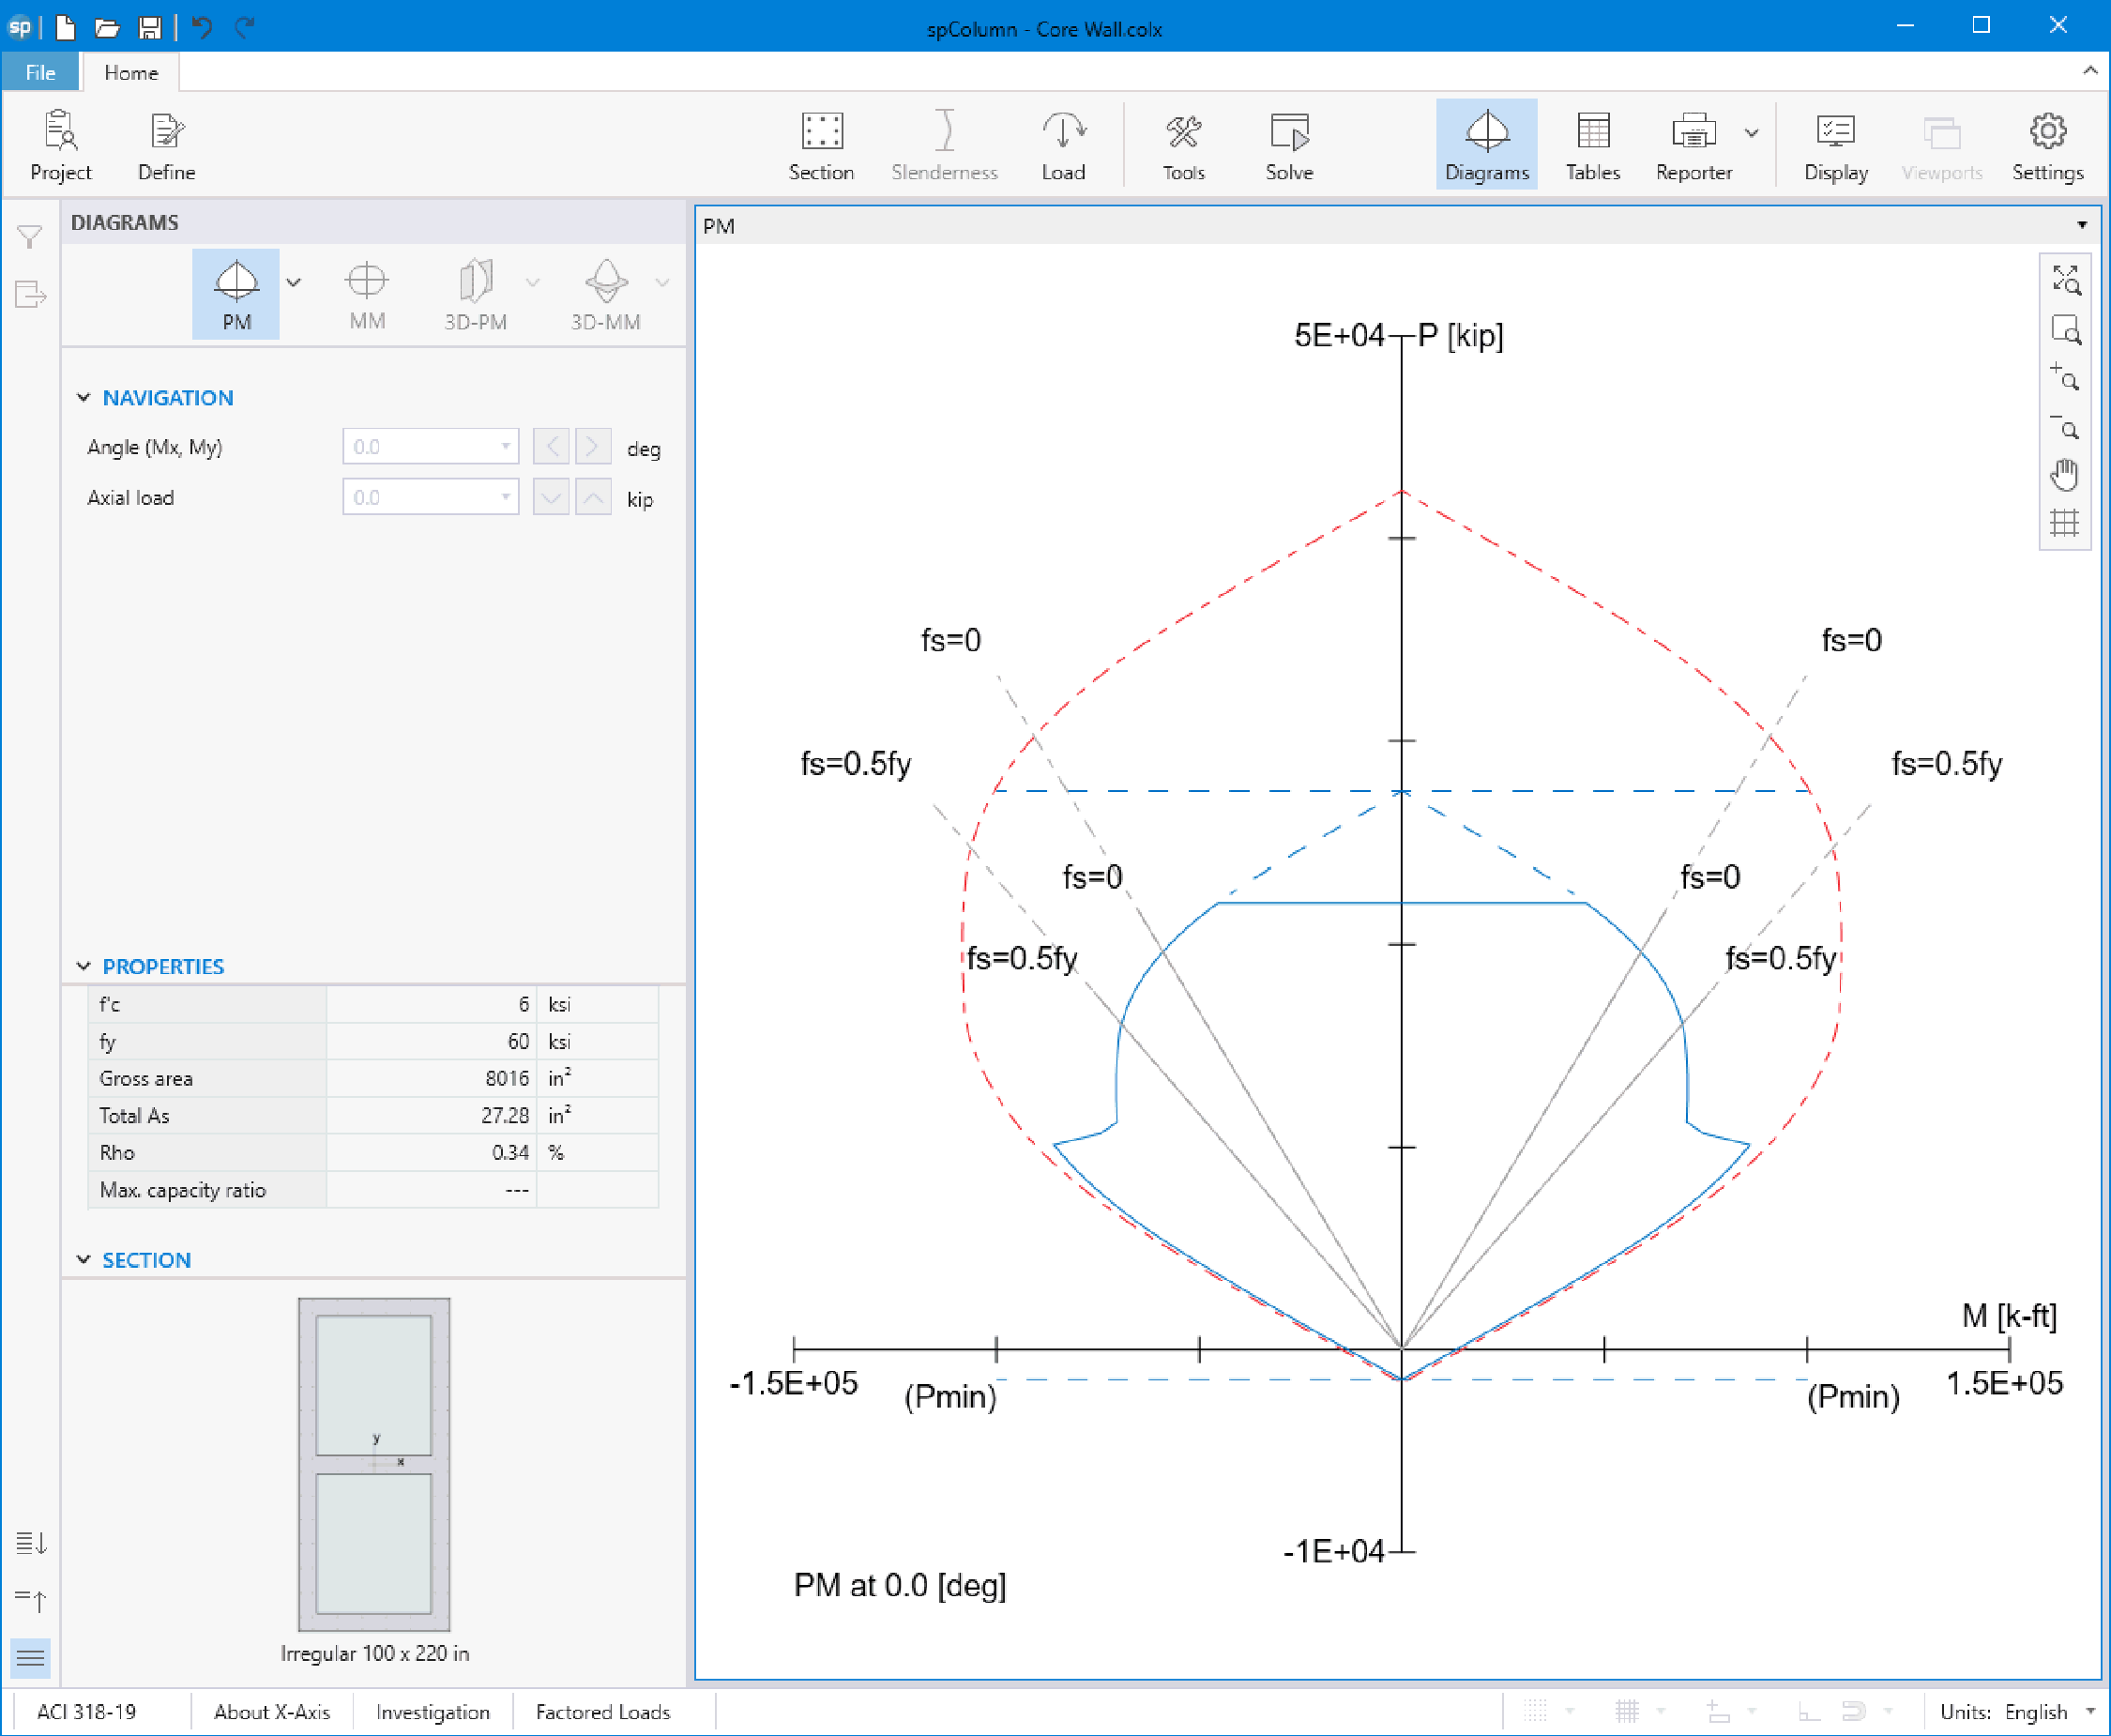Open the Settings gear

[x=2047, y=146]
